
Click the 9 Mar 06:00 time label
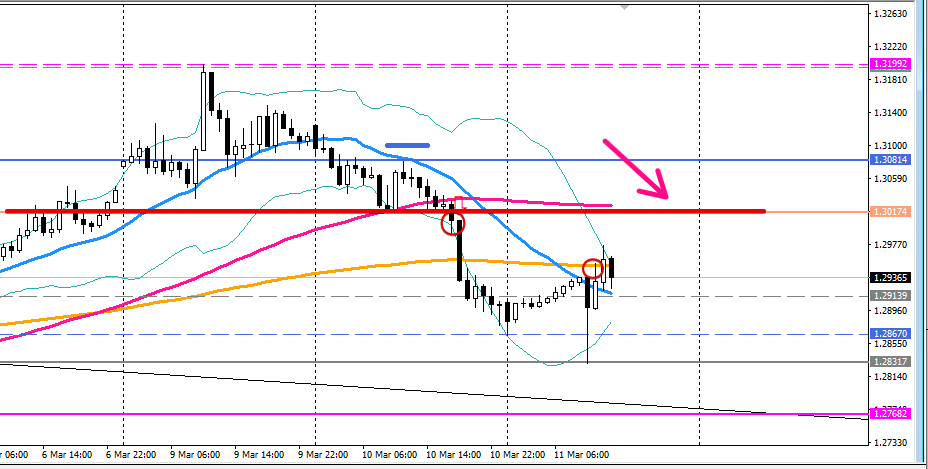coord(195,455)
